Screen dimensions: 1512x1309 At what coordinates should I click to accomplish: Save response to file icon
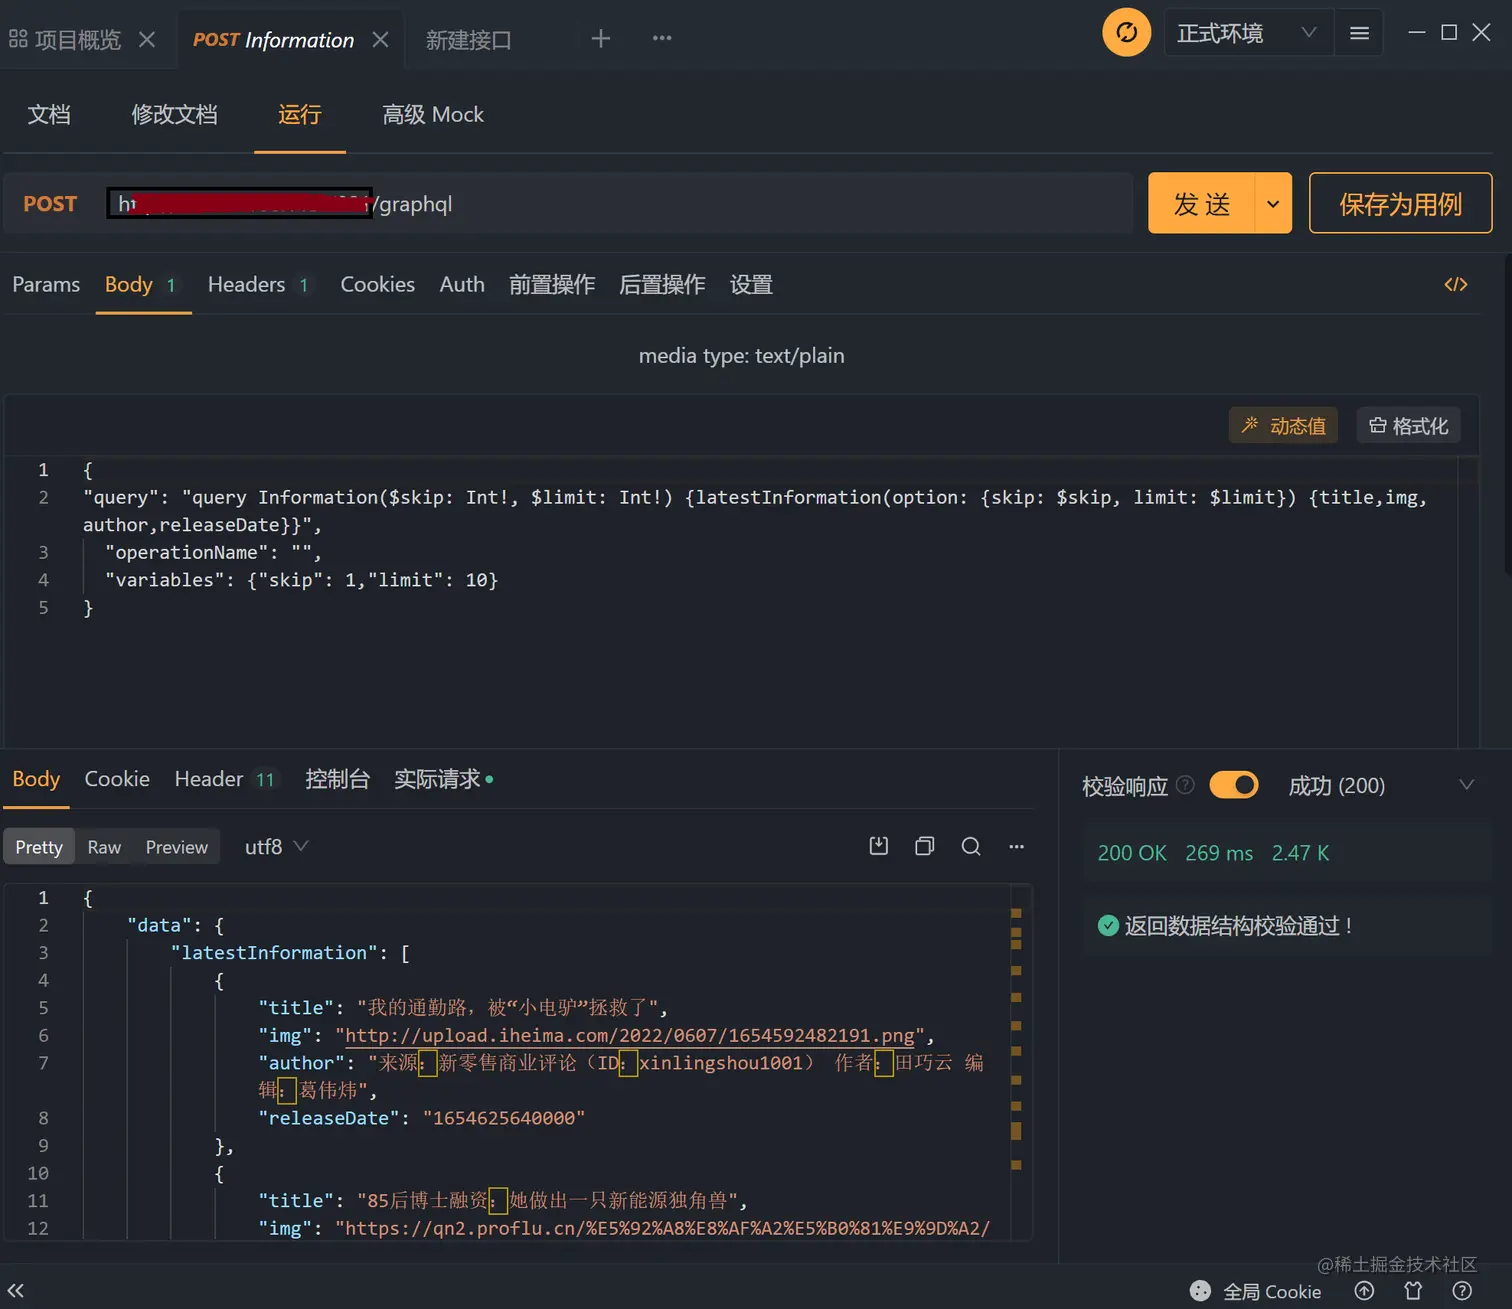(x=879, y=846)
